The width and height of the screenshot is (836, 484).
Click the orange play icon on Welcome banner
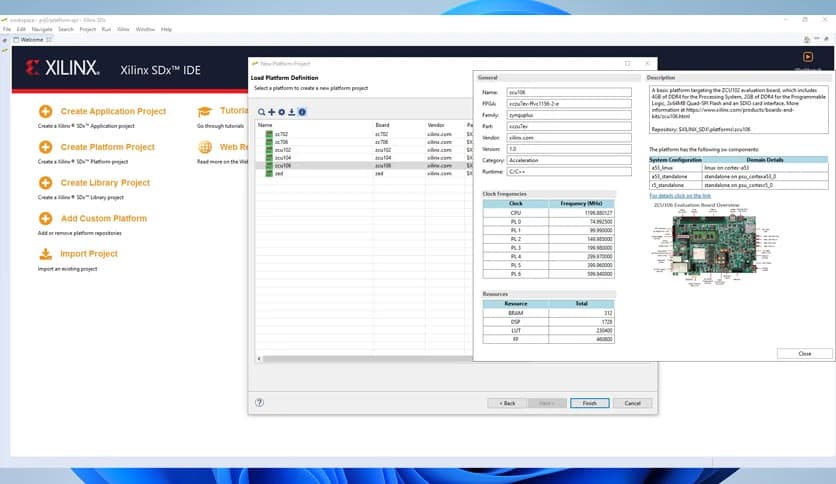808,57
